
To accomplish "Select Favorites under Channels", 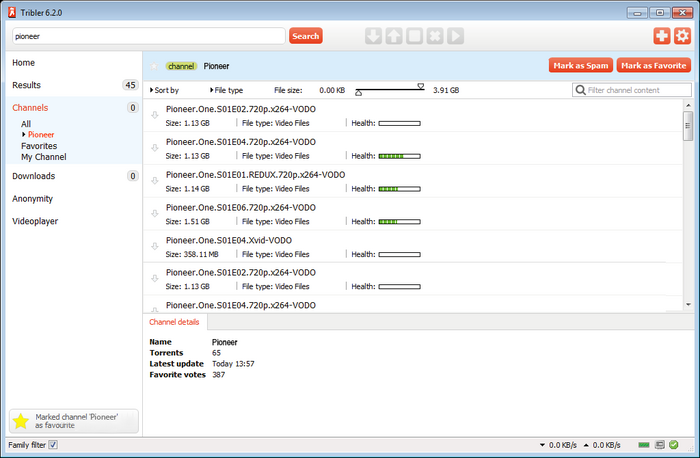I will [x=39, y=146].
